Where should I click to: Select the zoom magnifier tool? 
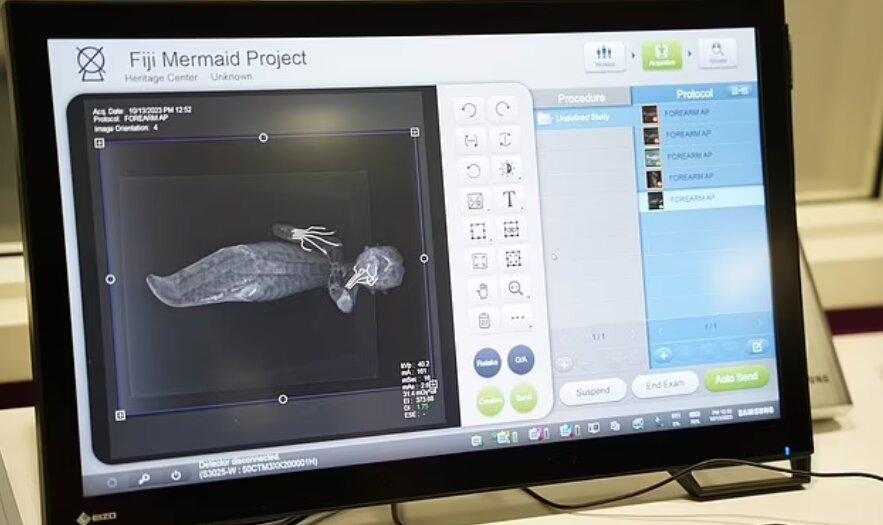click(516, 289)
